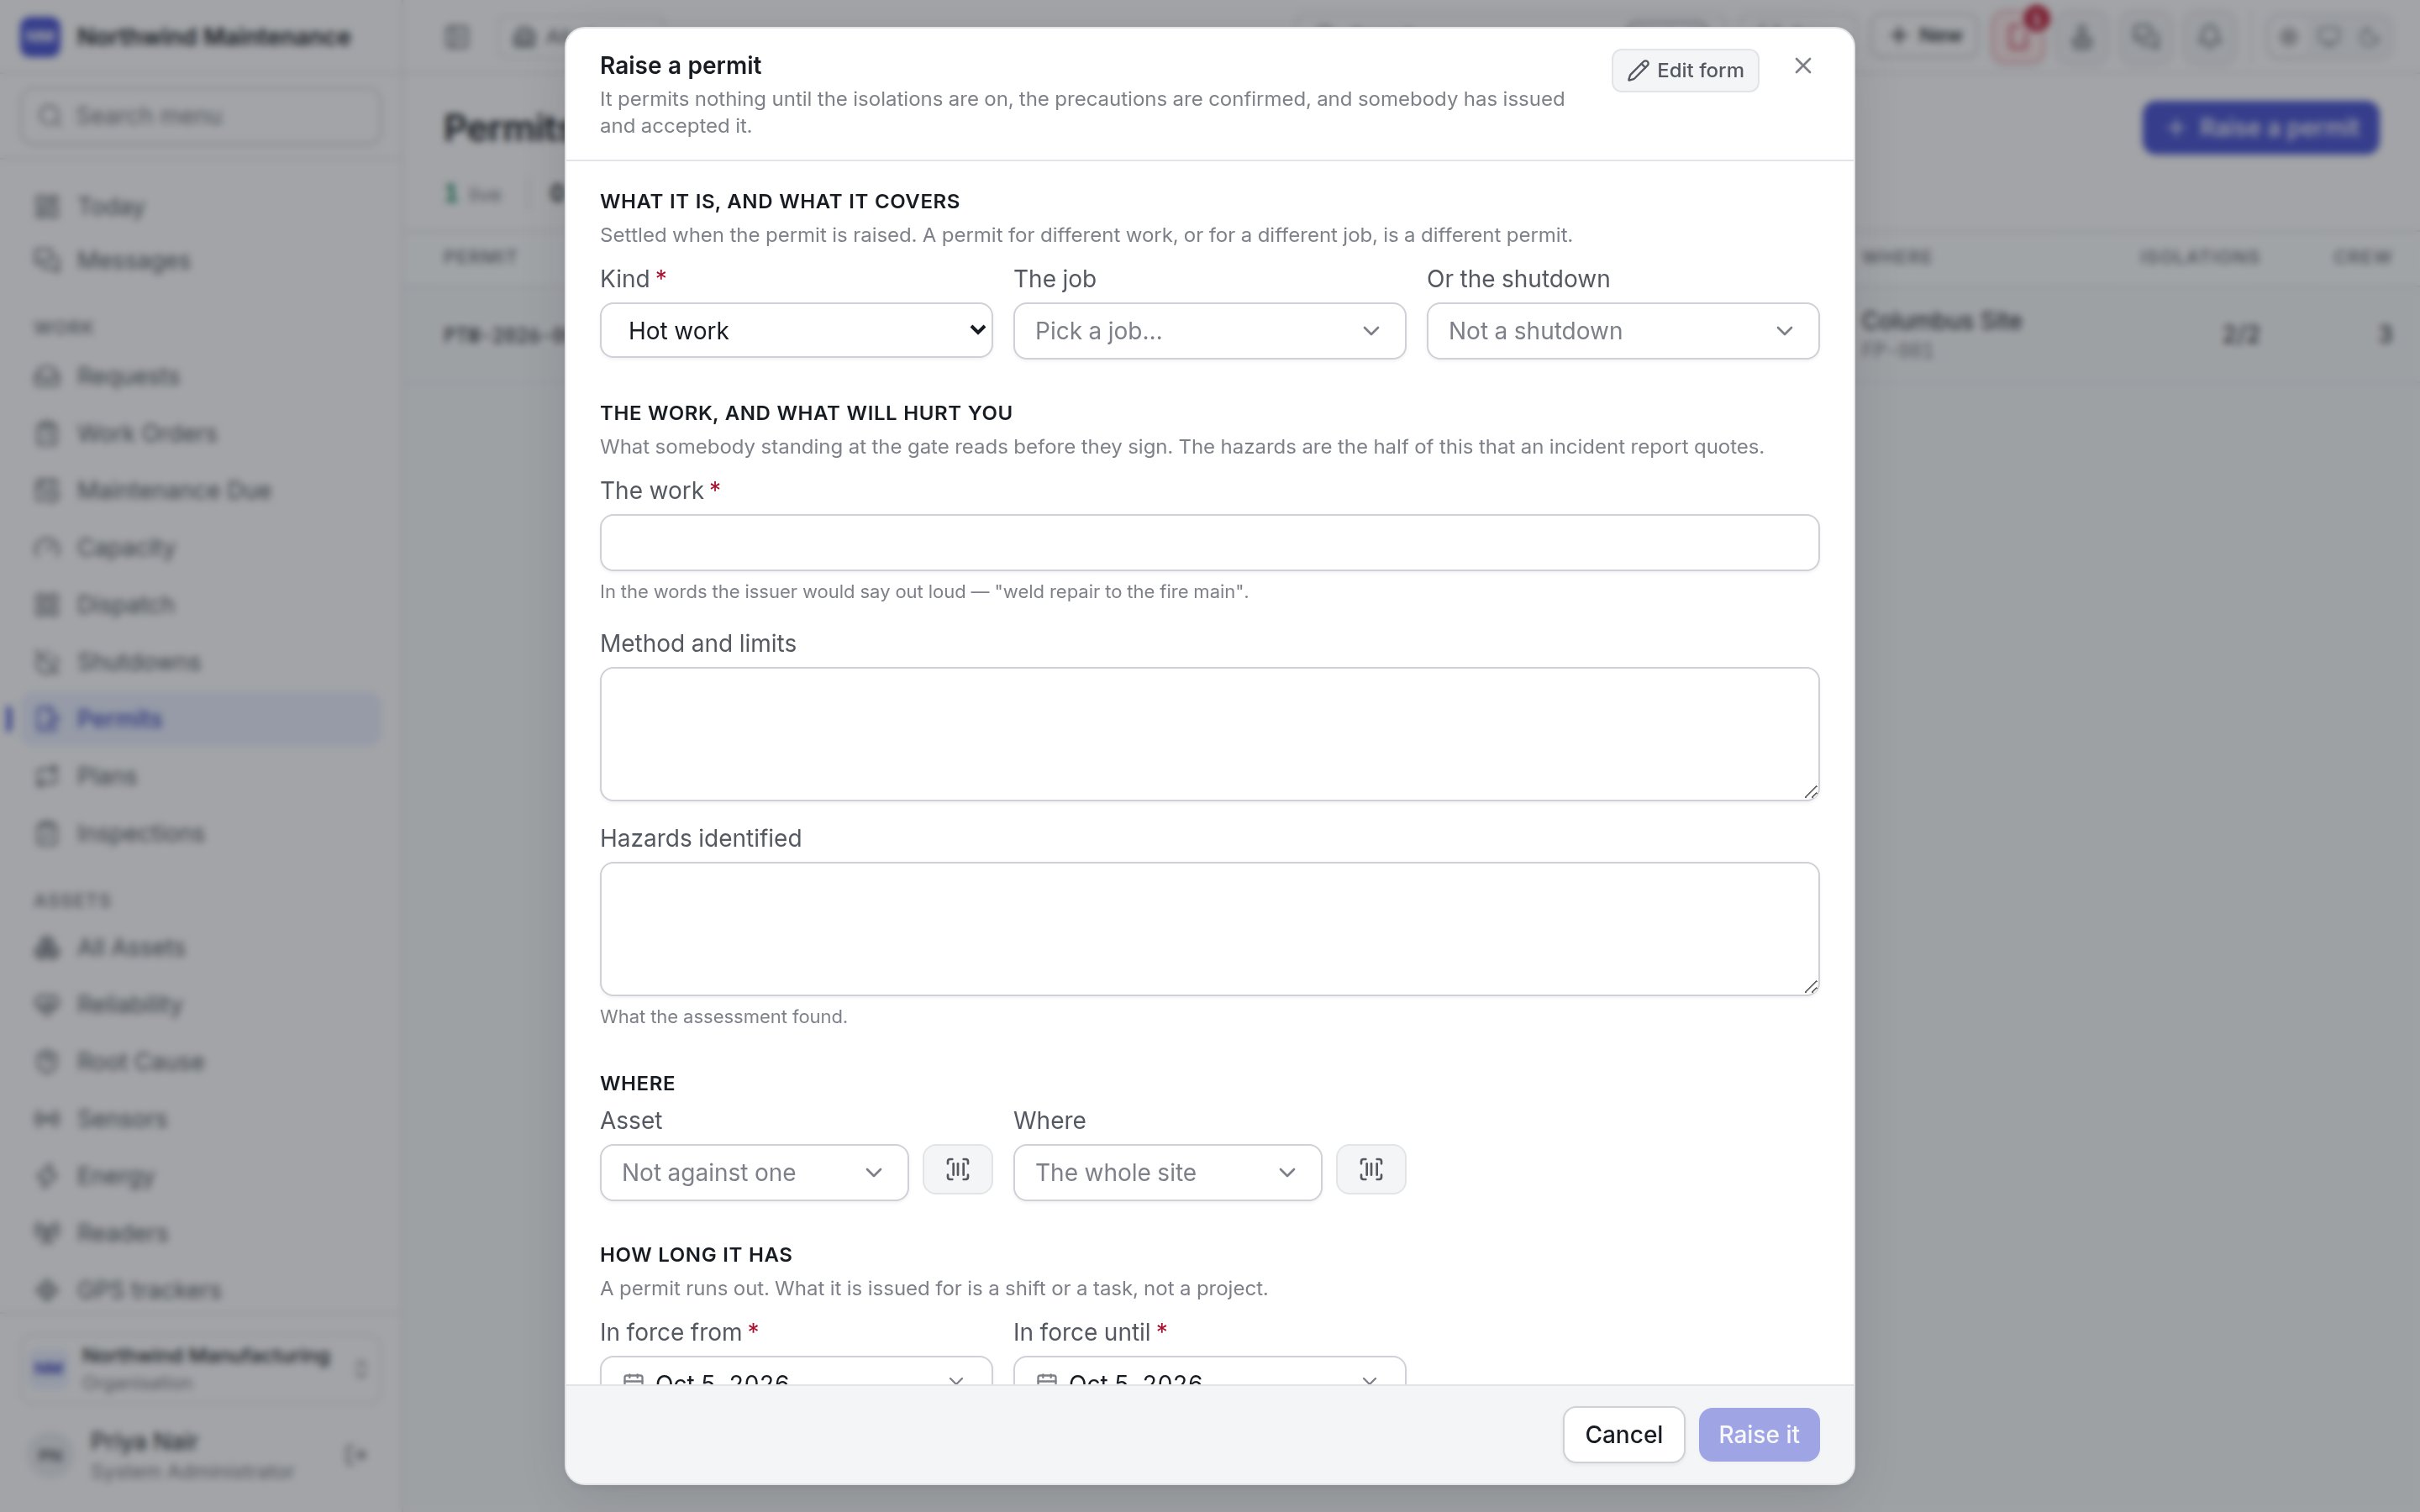The height and width of the screenshot is (1512, 2420).
Task: Open Inspections in the sidebar
Action: tap(200, 833)
